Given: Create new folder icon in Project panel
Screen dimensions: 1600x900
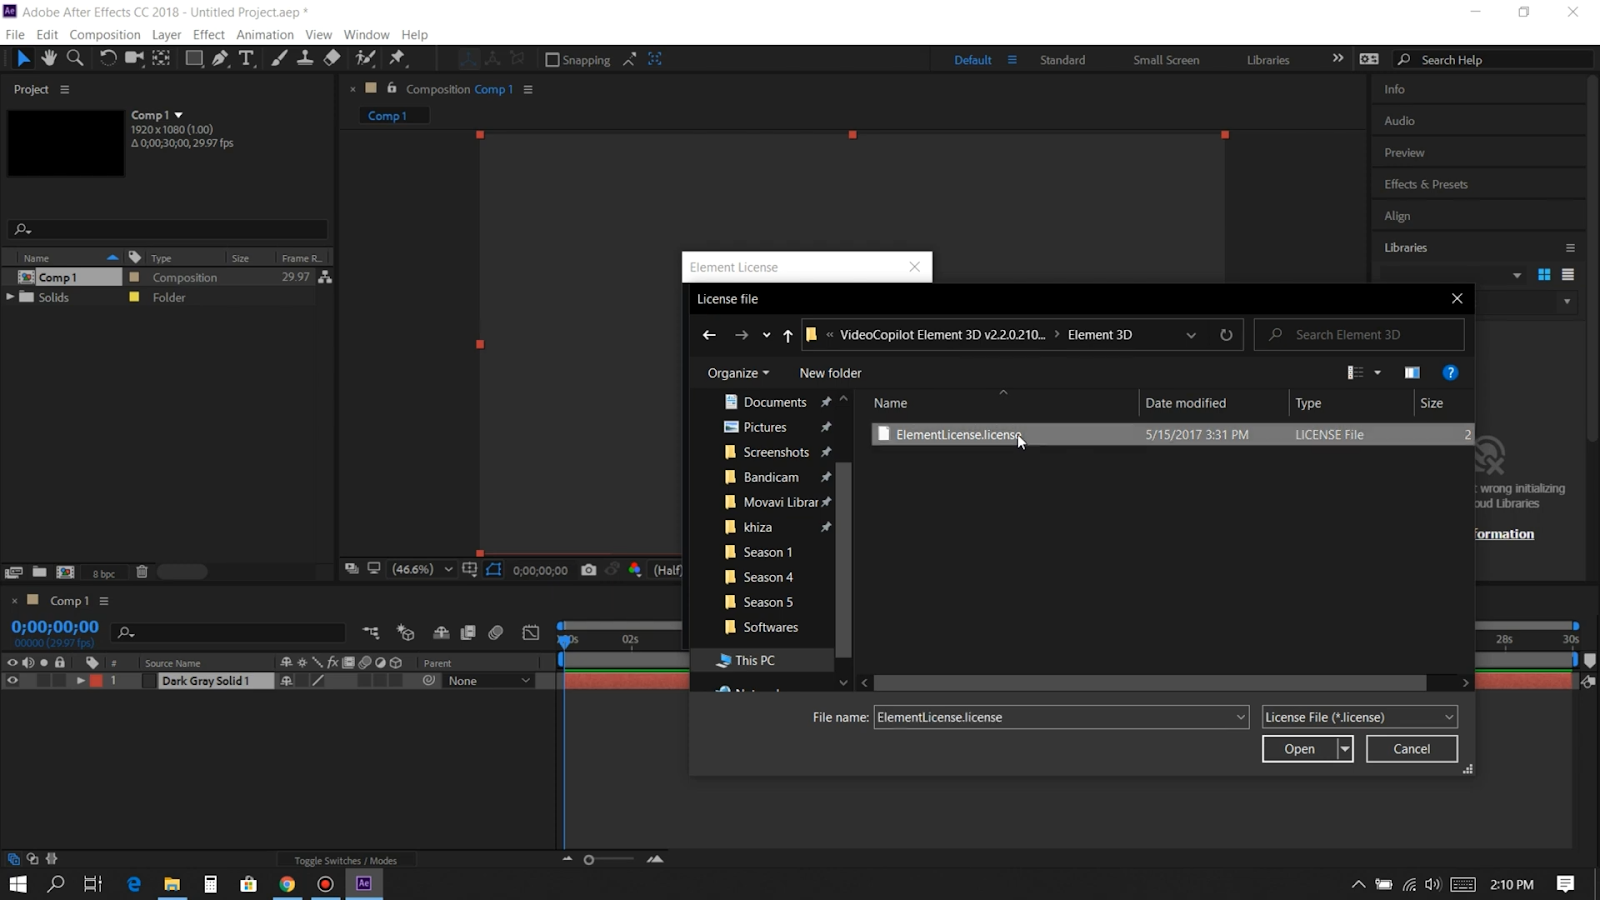Looking at the screenshot, I should pyautogui.click(x=39, y=572).
